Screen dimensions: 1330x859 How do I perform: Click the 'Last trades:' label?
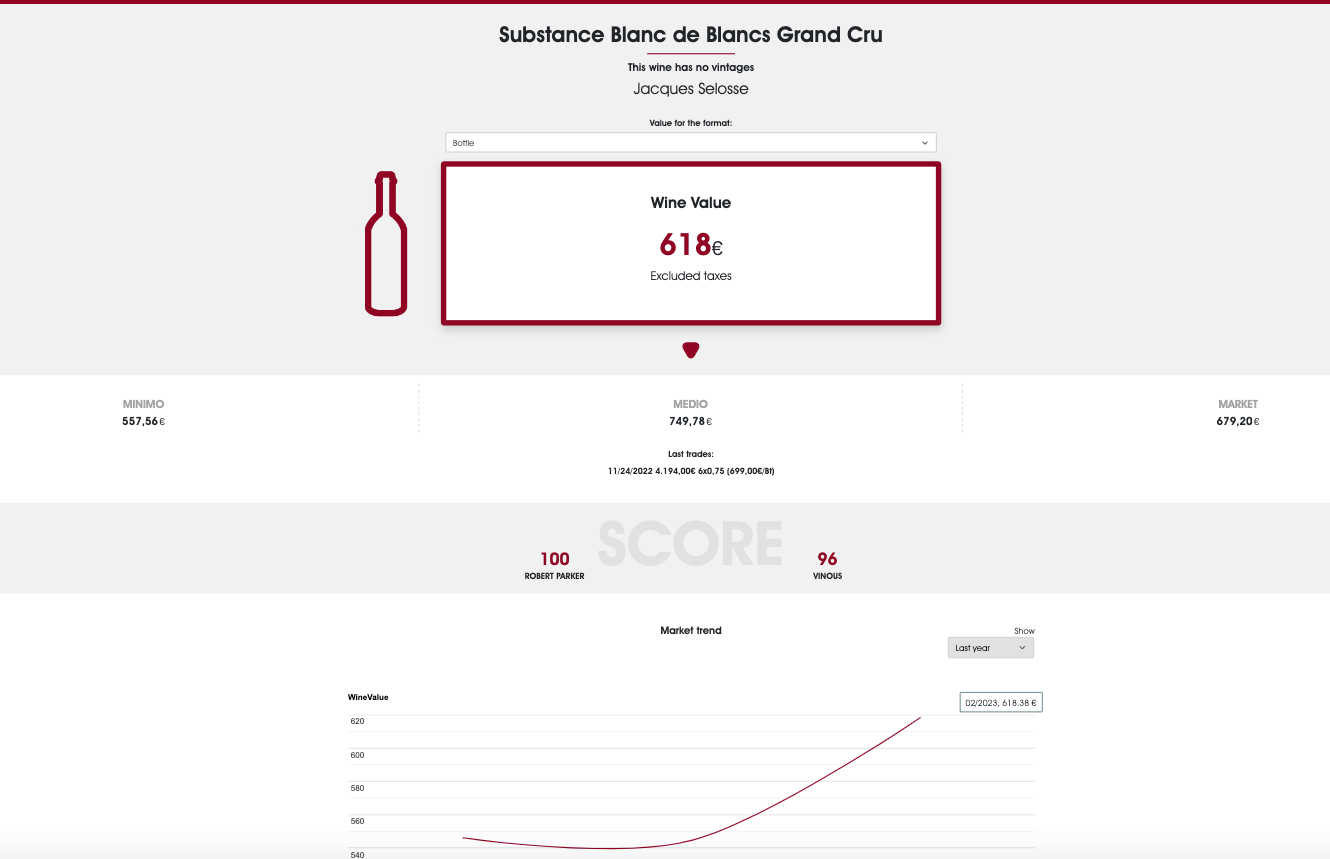[x=691, y=454]
